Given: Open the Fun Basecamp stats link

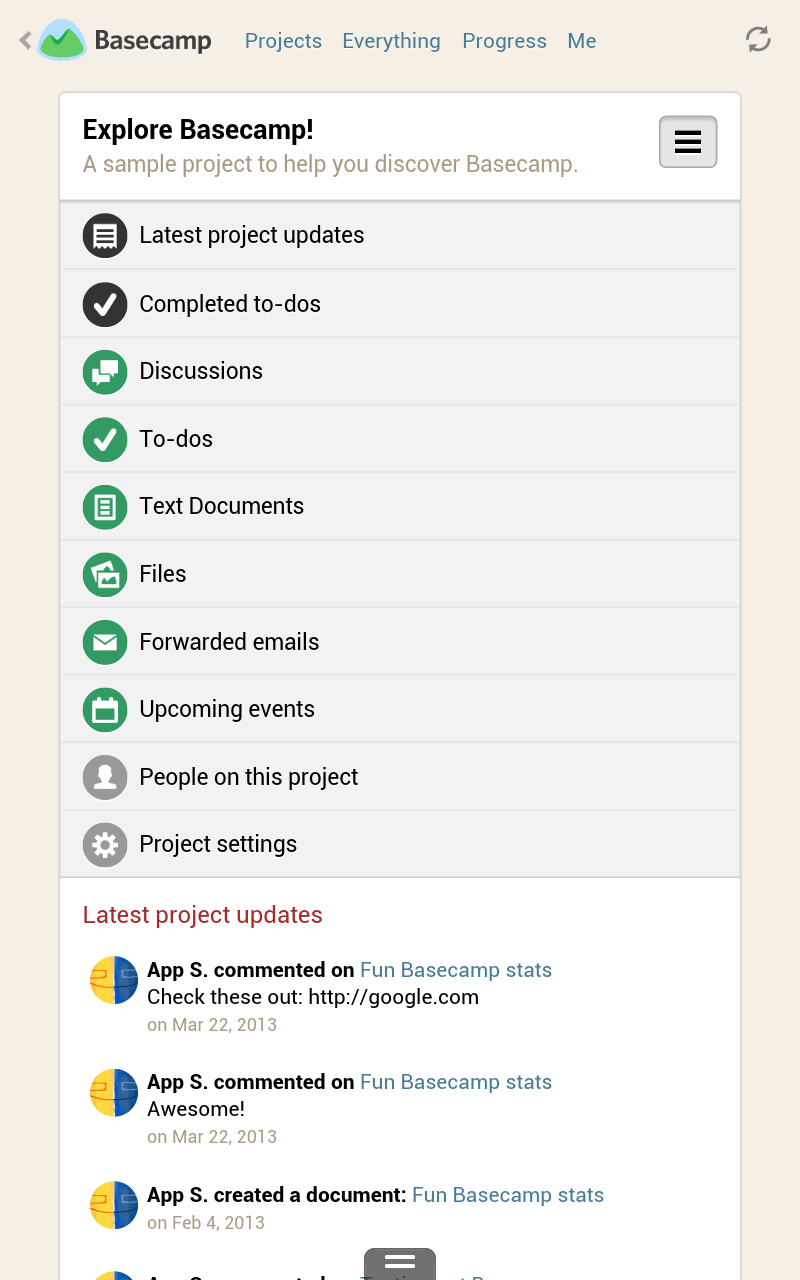Looking at the screenshot, I should pos(456,969).
